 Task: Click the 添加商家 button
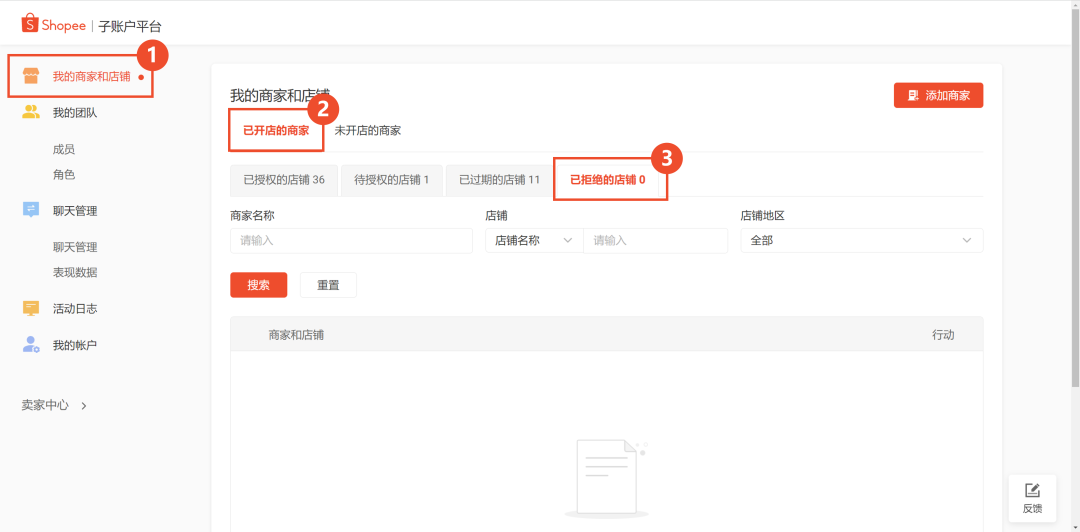coord(938,95)
